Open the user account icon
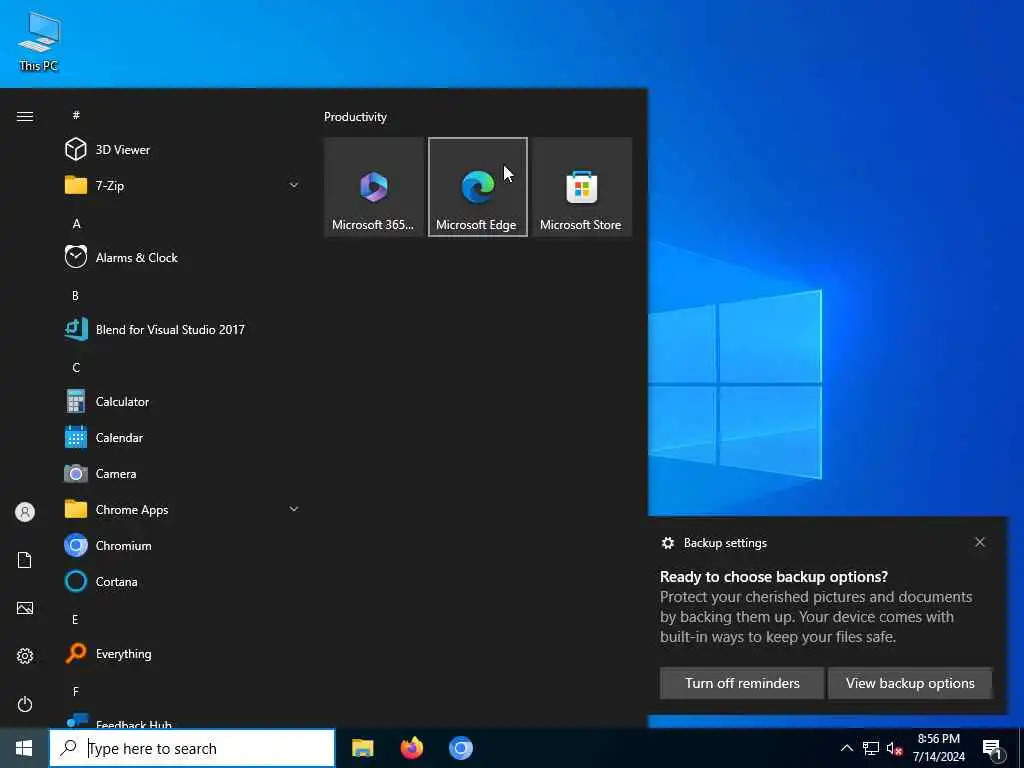 pos(25,512)
